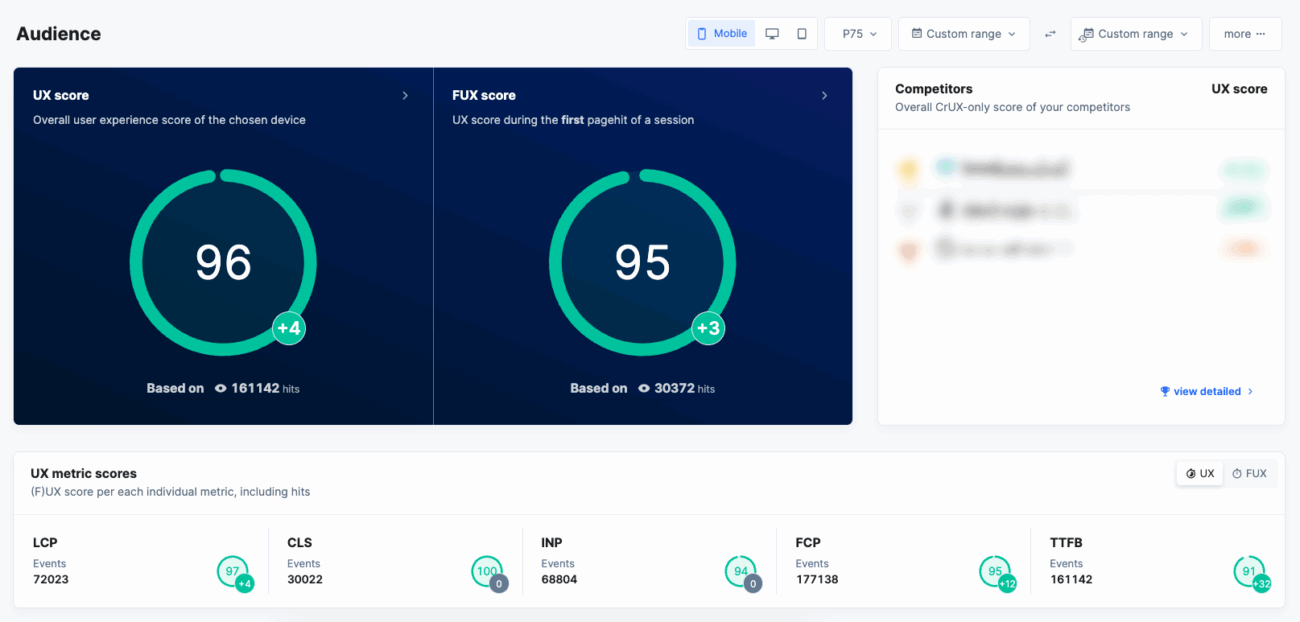The height and width of the screenshot is (622, 1300).
Task: Expand the FUX score card chevron
Action: [x=824, y=96]
